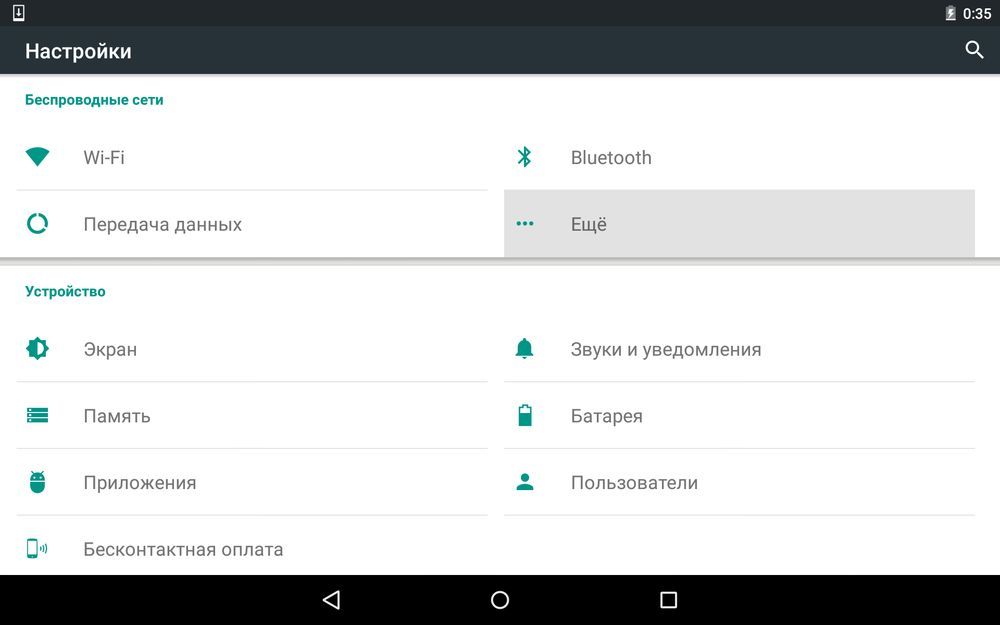
Task: Tap the bell notification icon
Action: tap(524, 349)
